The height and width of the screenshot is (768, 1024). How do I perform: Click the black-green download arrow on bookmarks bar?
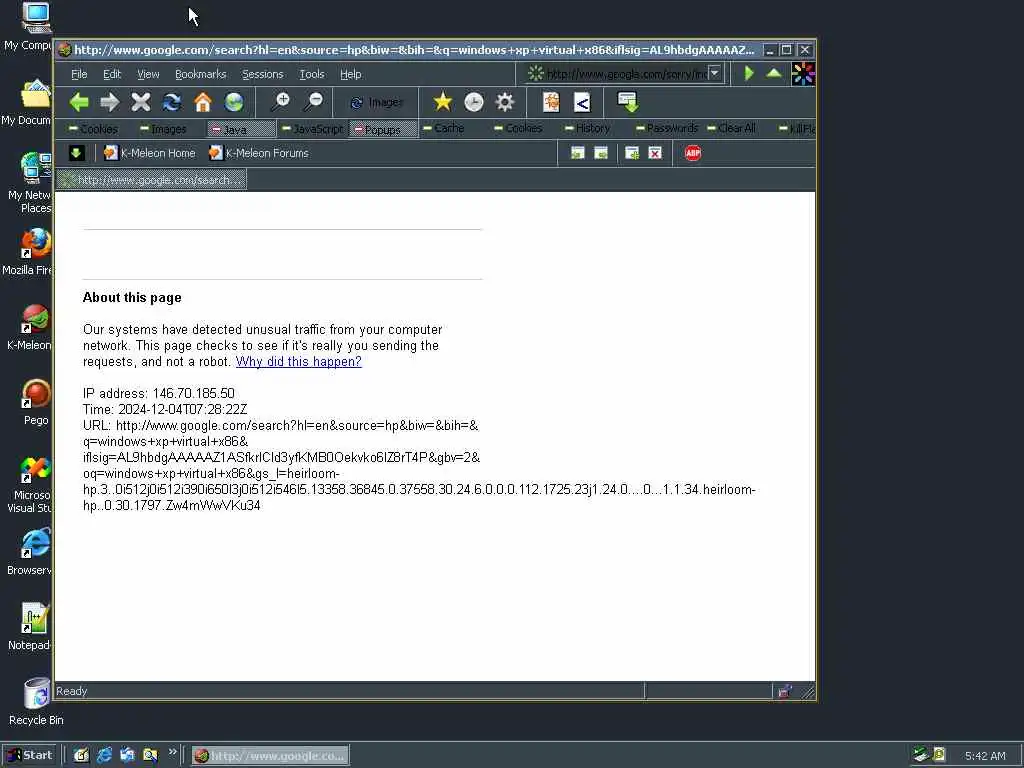coord(76,153)
